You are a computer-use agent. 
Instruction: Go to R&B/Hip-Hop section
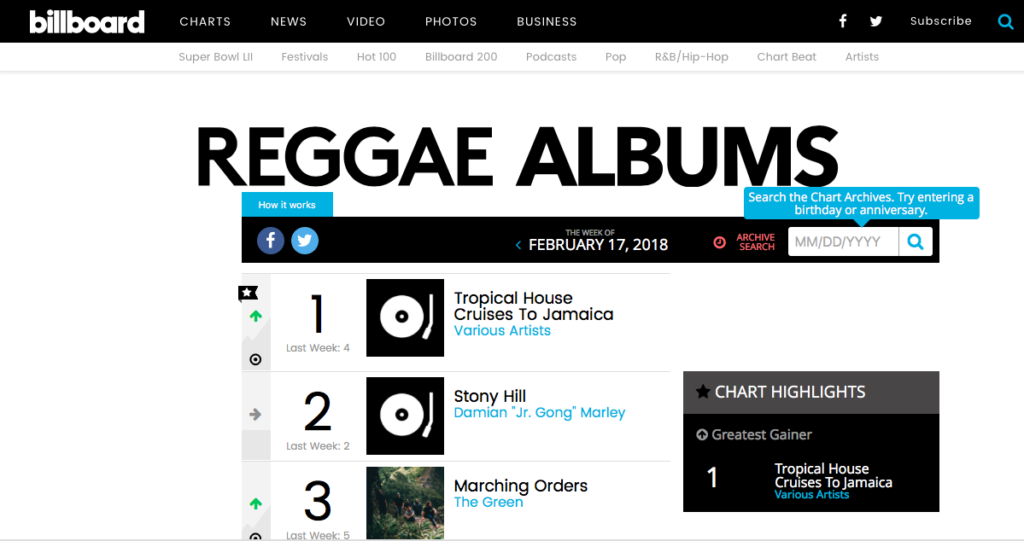pyautogui.click(x=691, y=57)
